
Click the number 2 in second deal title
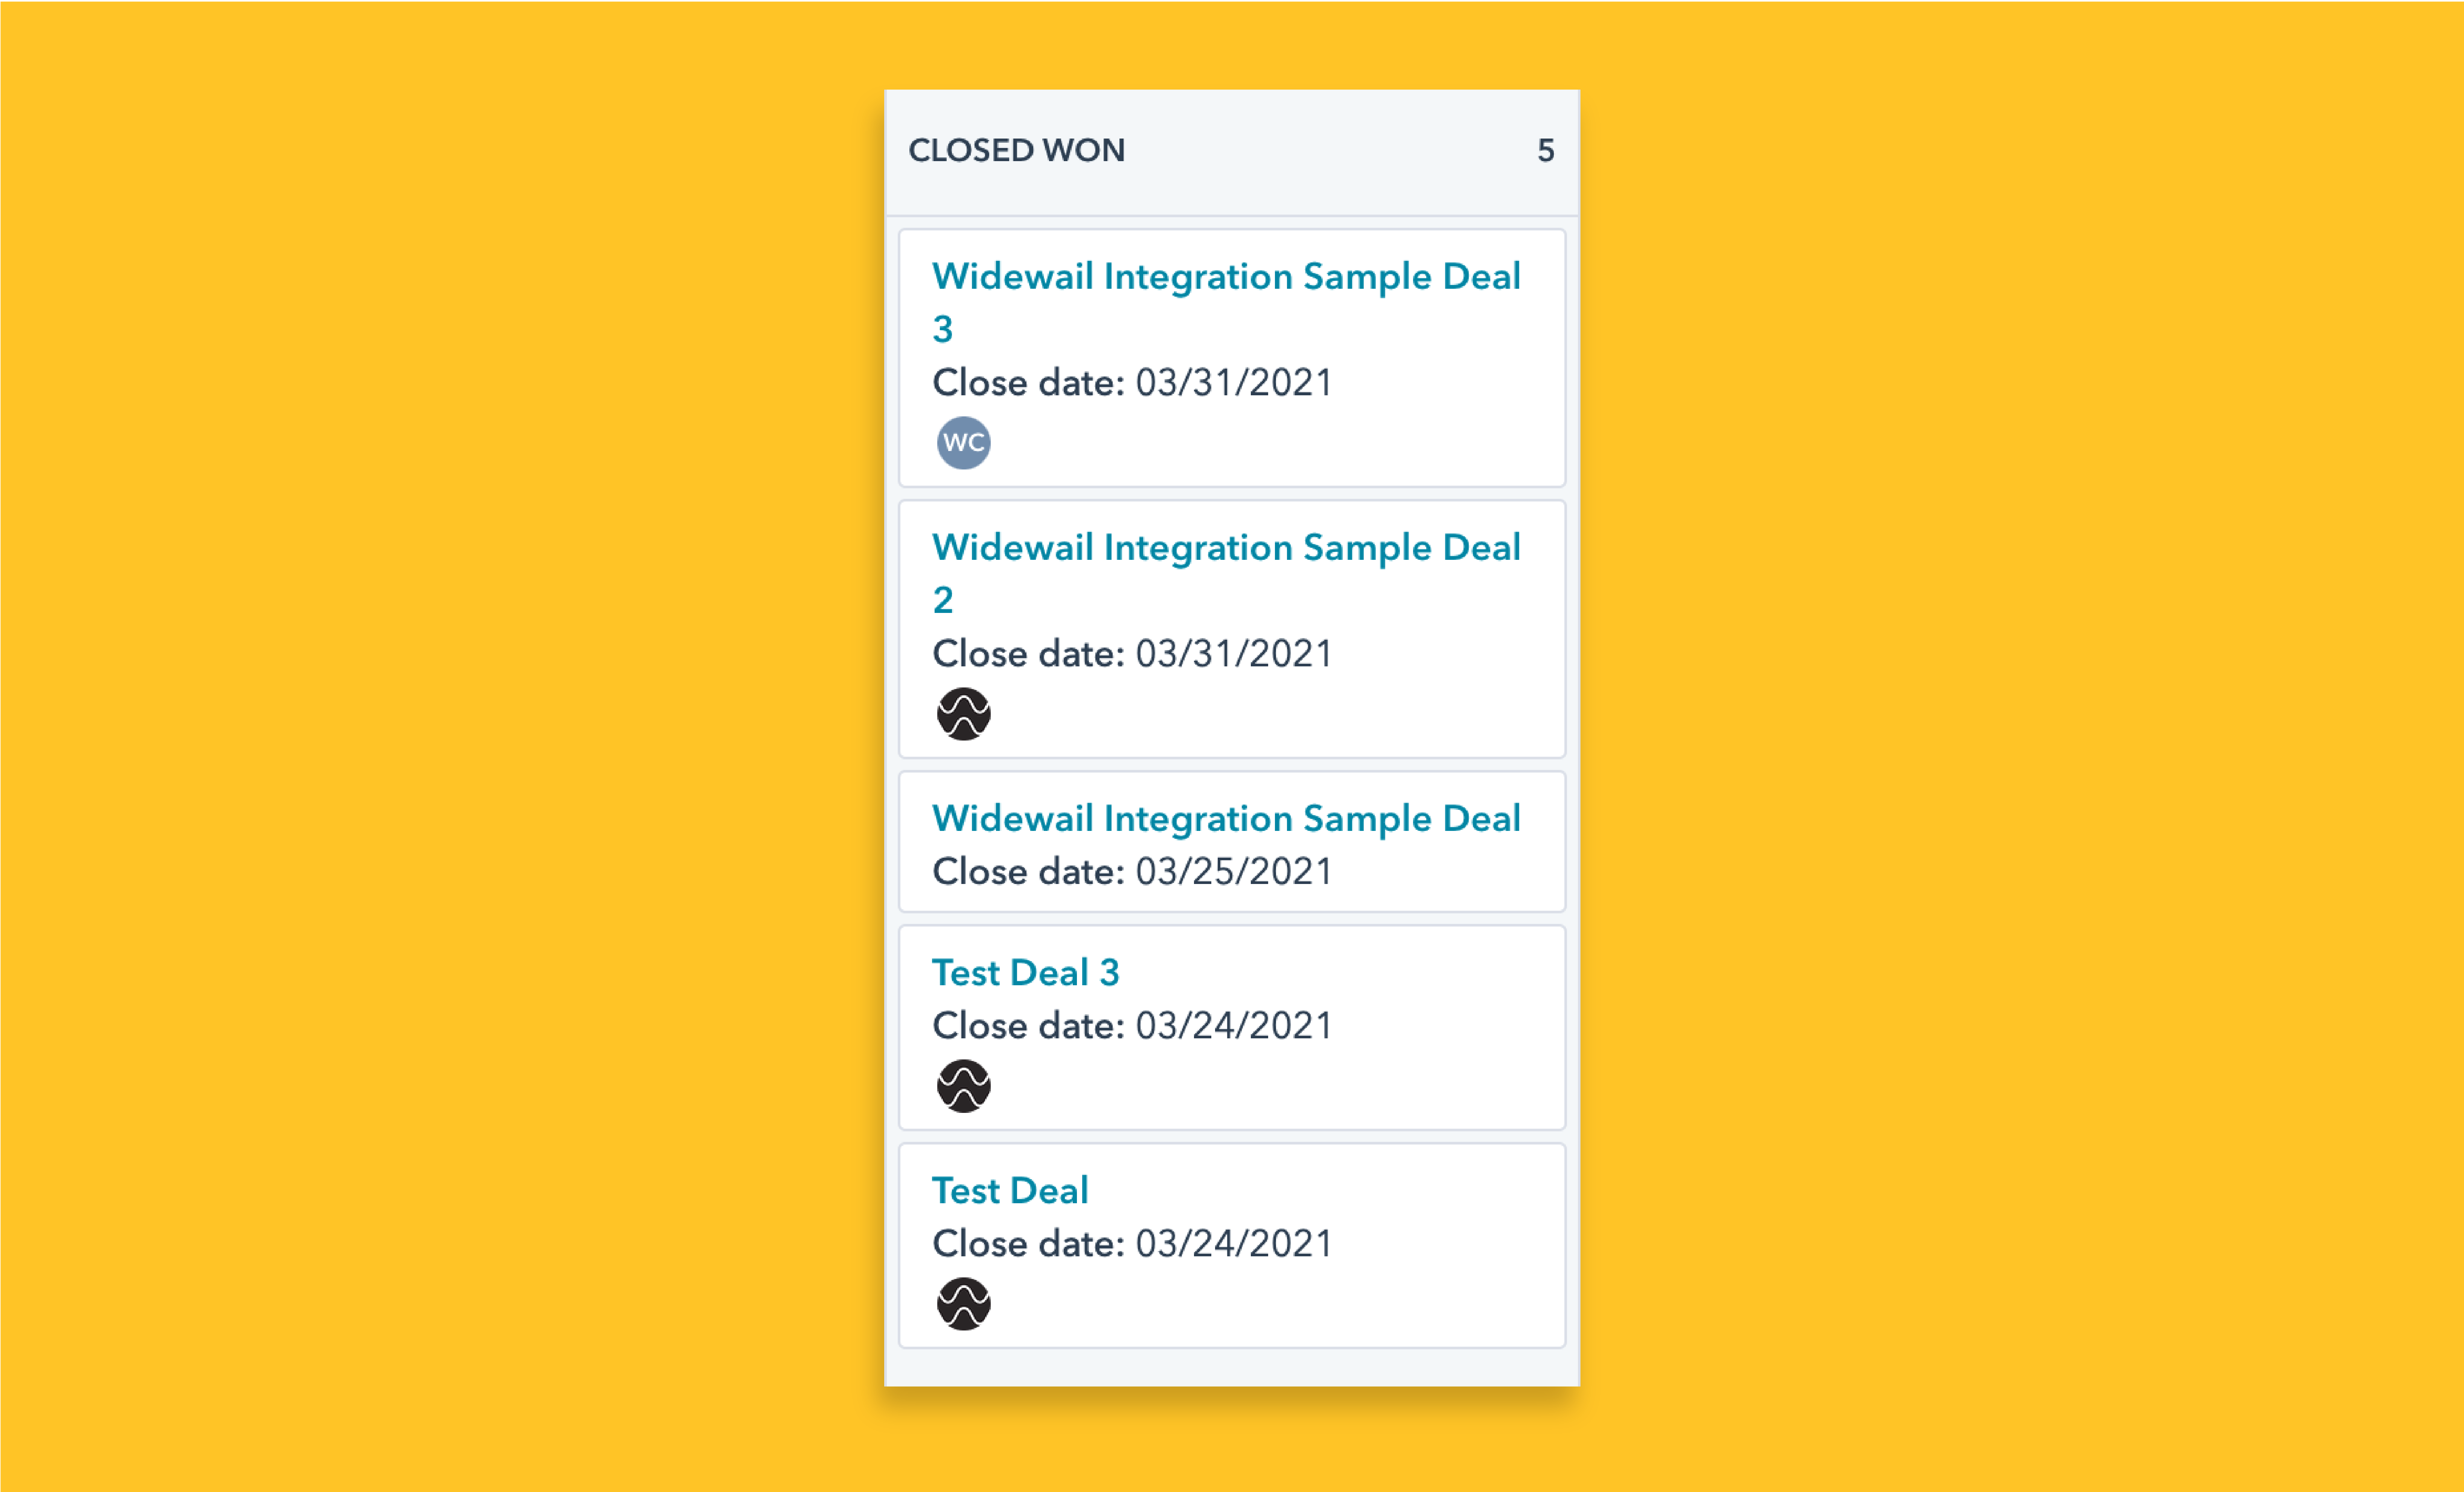click(942, 600)
